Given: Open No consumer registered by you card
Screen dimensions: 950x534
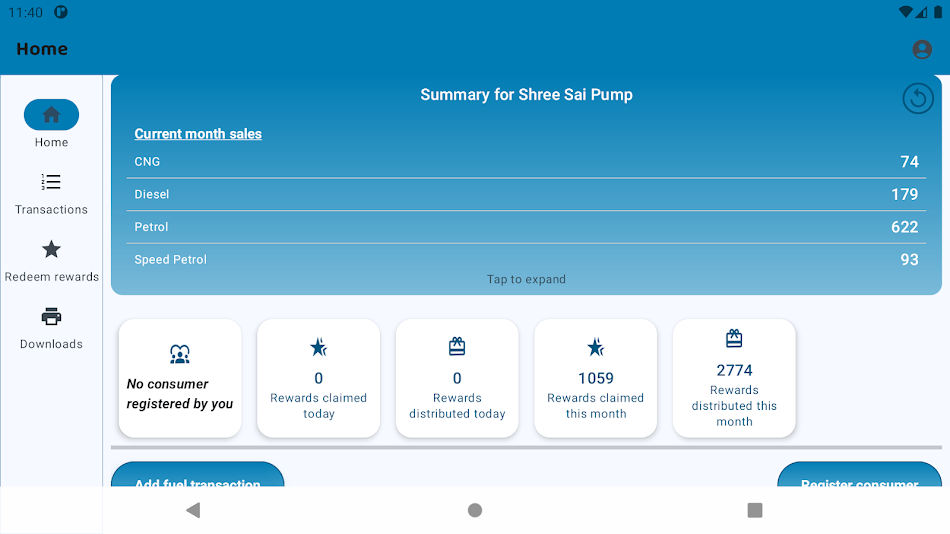Looking at the screenshot, I should click(180, 378).
